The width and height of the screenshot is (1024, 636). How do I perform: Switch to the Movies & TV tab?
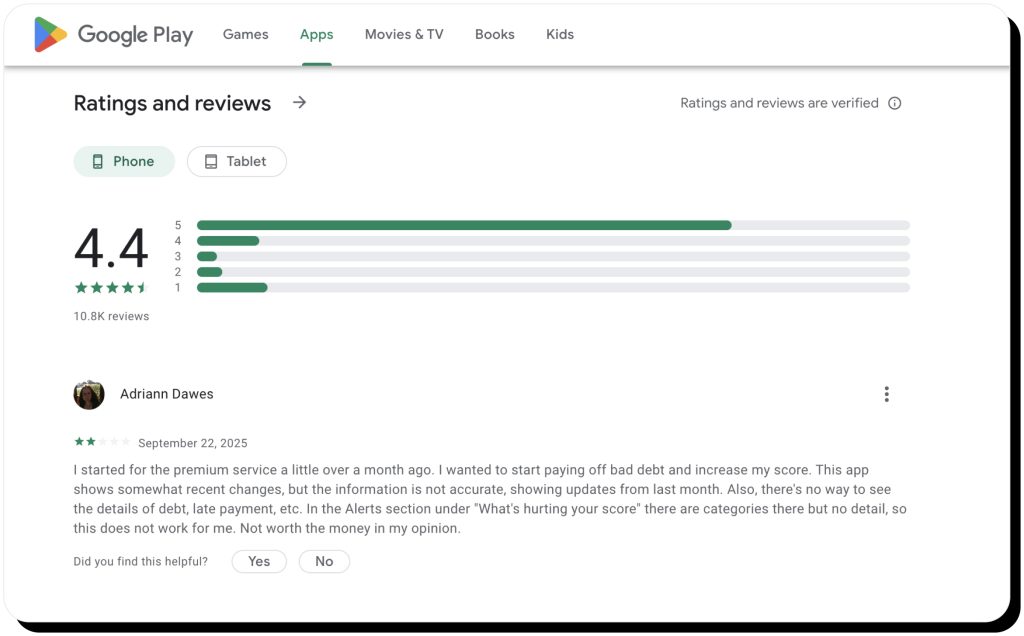tap(402, 33)
